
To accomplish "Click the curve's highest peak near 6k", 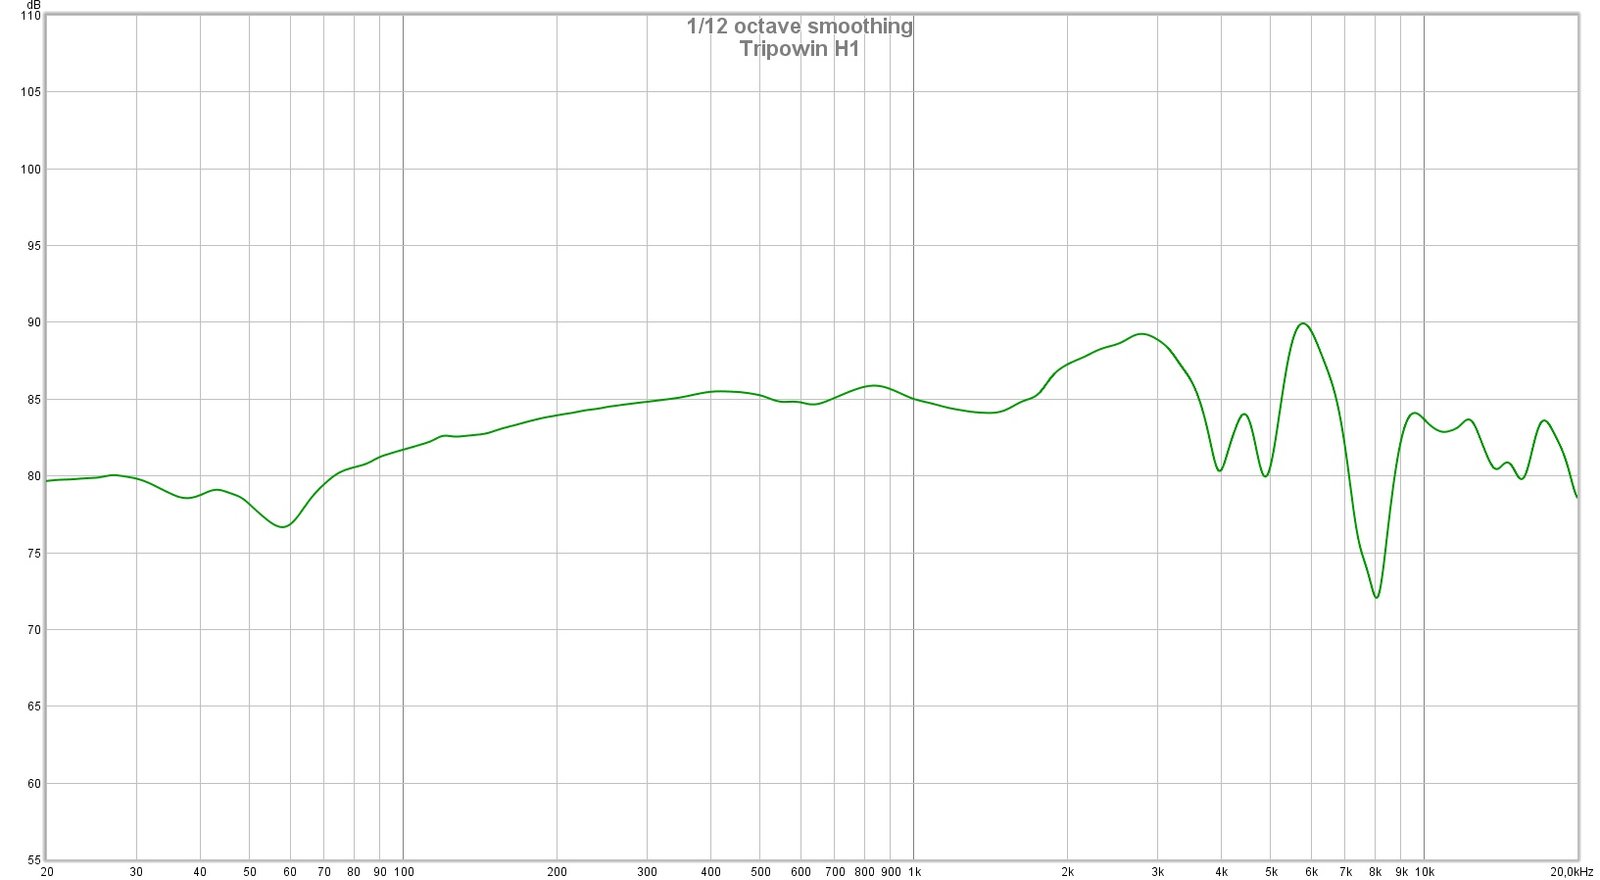I will pyautogui.click(x=1302, y=323).
